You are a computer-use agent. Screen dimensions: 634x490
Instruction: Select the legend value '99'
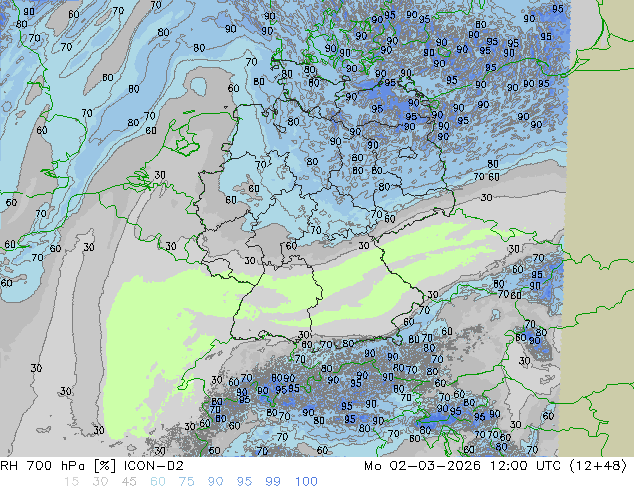[x=273, y=482]
